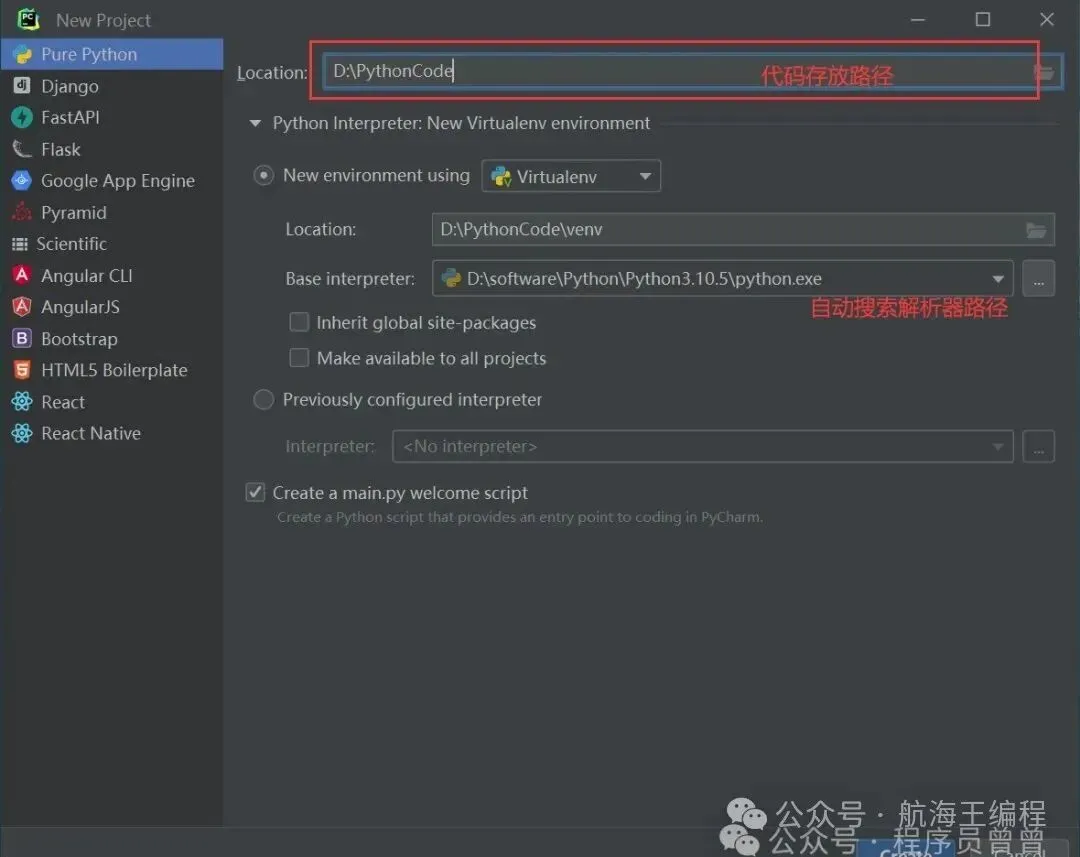Select Angular CLI project type
The image size is (1080, 857).
(x=112, y=276)
